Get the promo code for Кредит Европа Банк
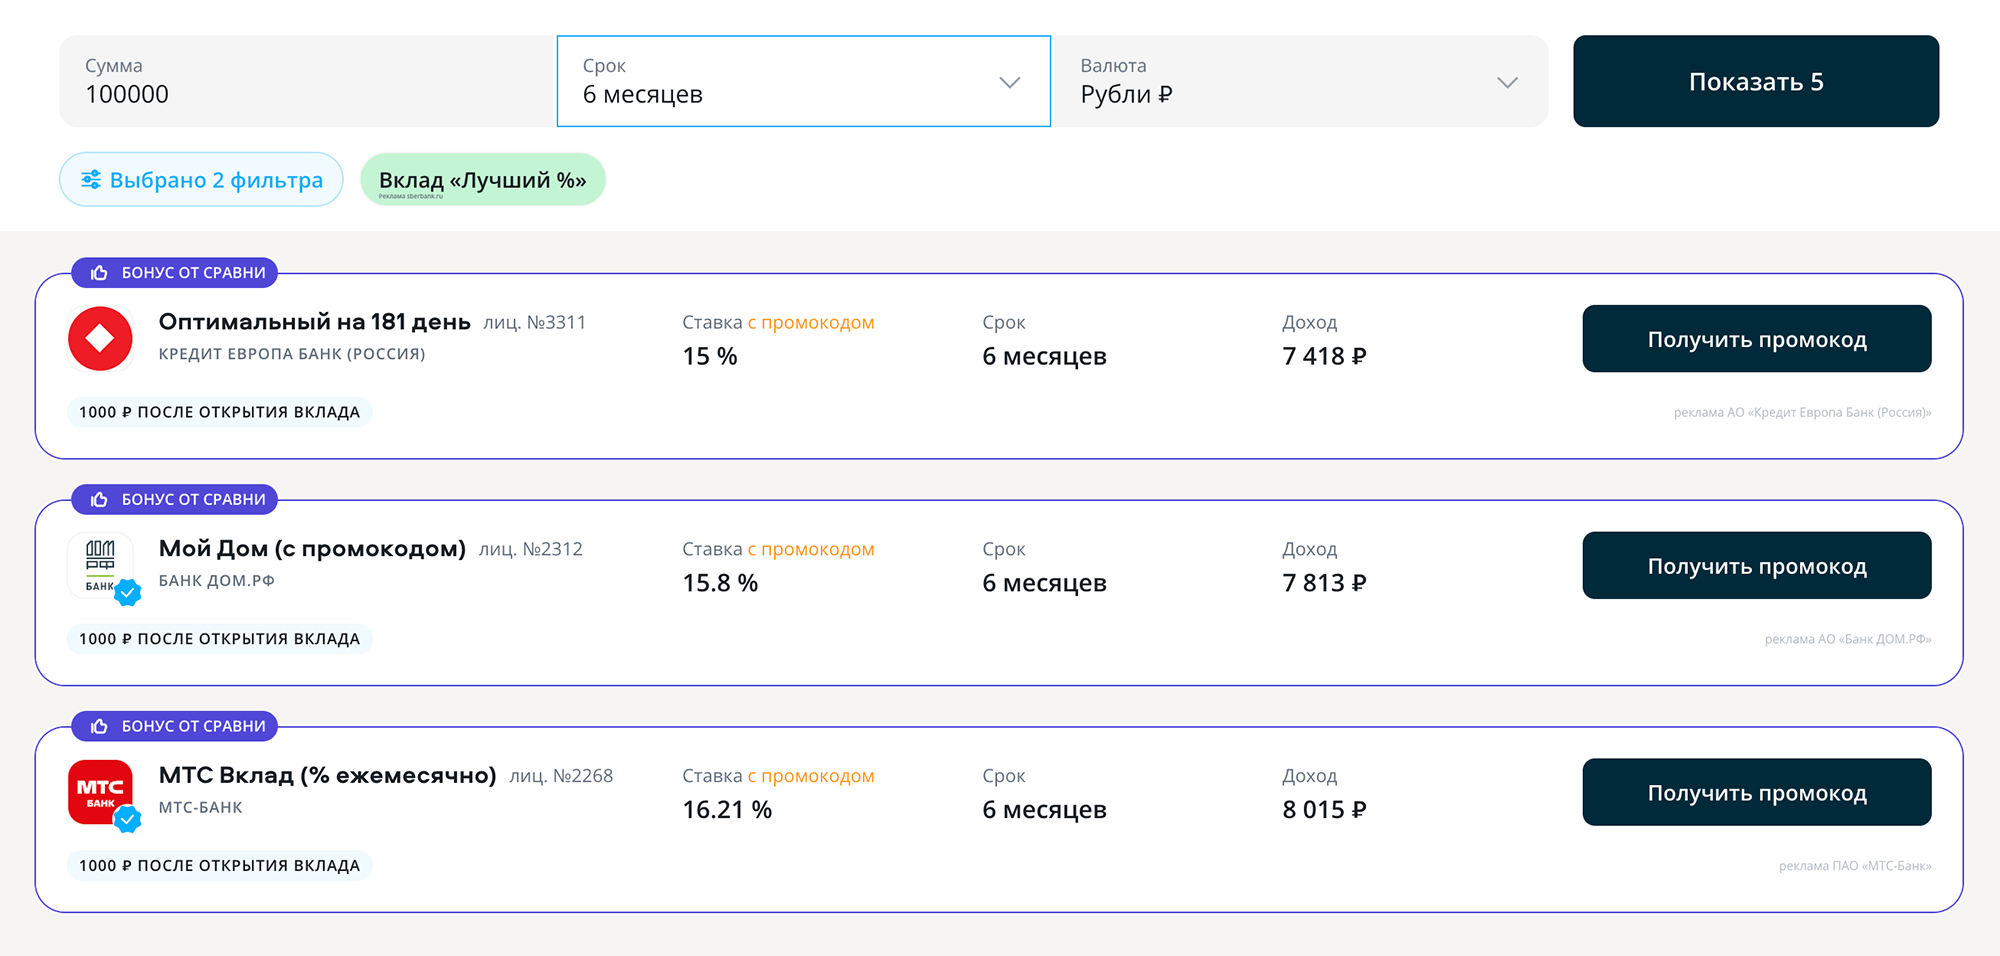Viewport: 2000px width, 956px height. (x=1757, y=339)
